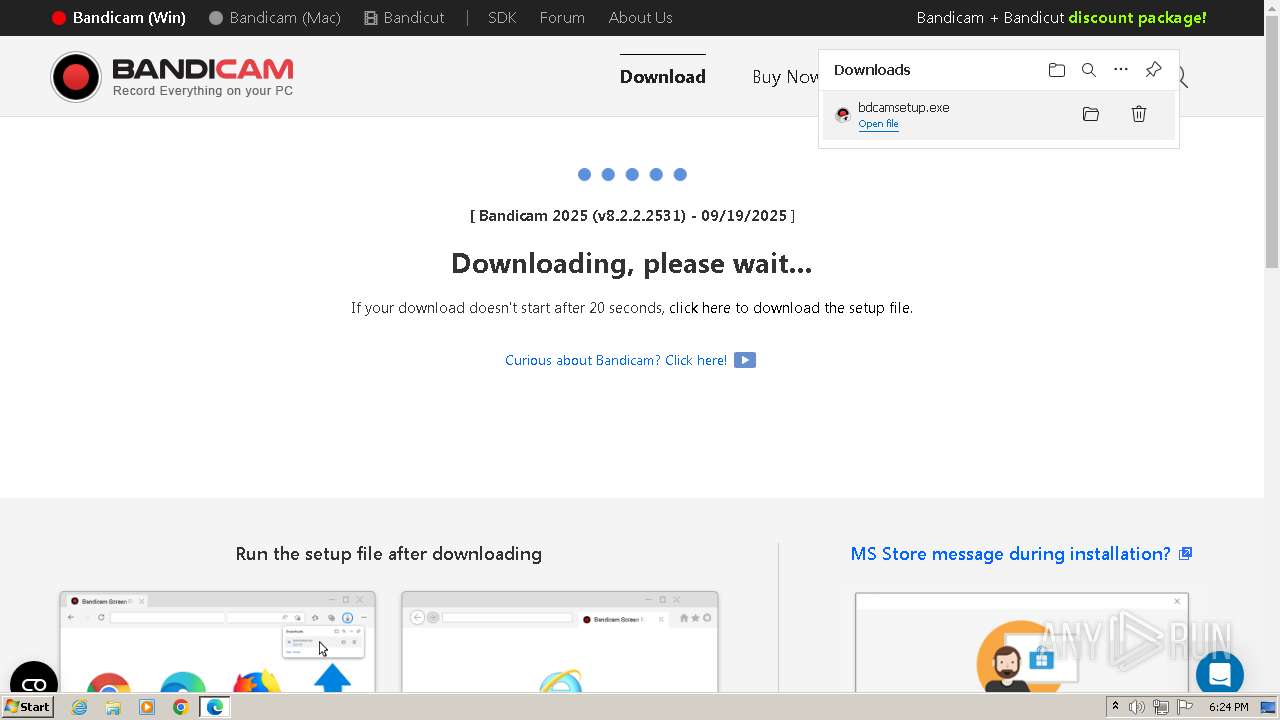Open 'Curious about Bandicam? Click here!' link
1280x720 pixels.
(x=616, y=360)
